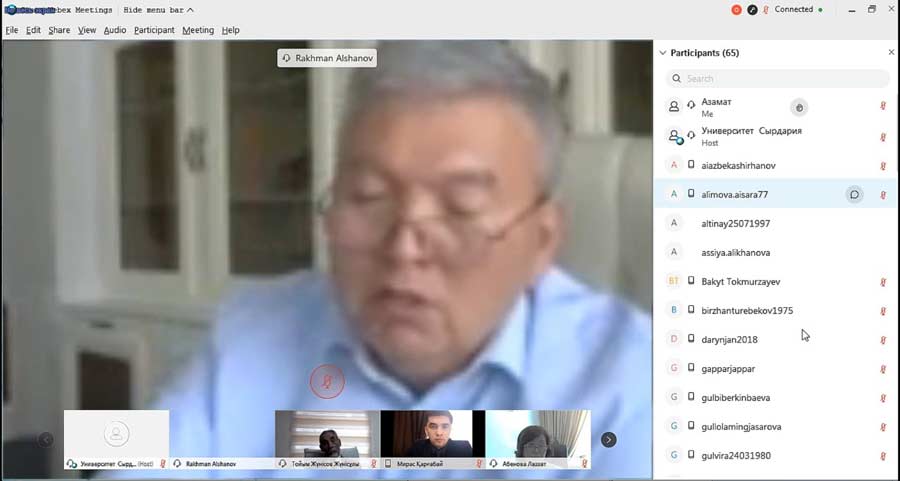Click the participant Search field
The width and height of the screenshot is (900, 481).
point(780,78)
